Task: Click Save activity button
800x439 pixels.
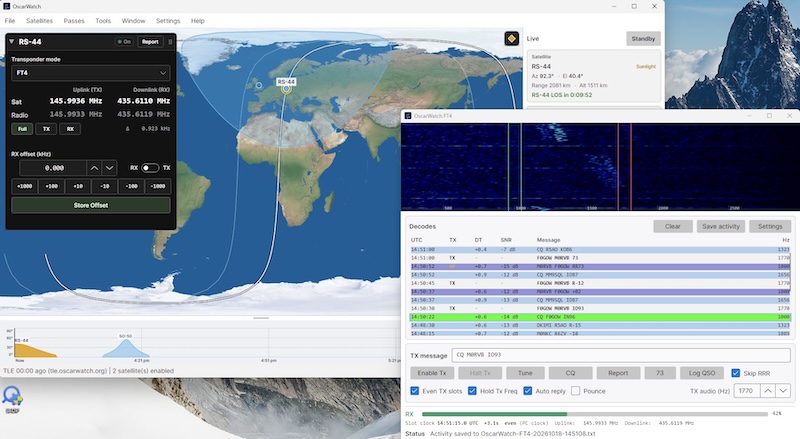Action: (721, 226)
